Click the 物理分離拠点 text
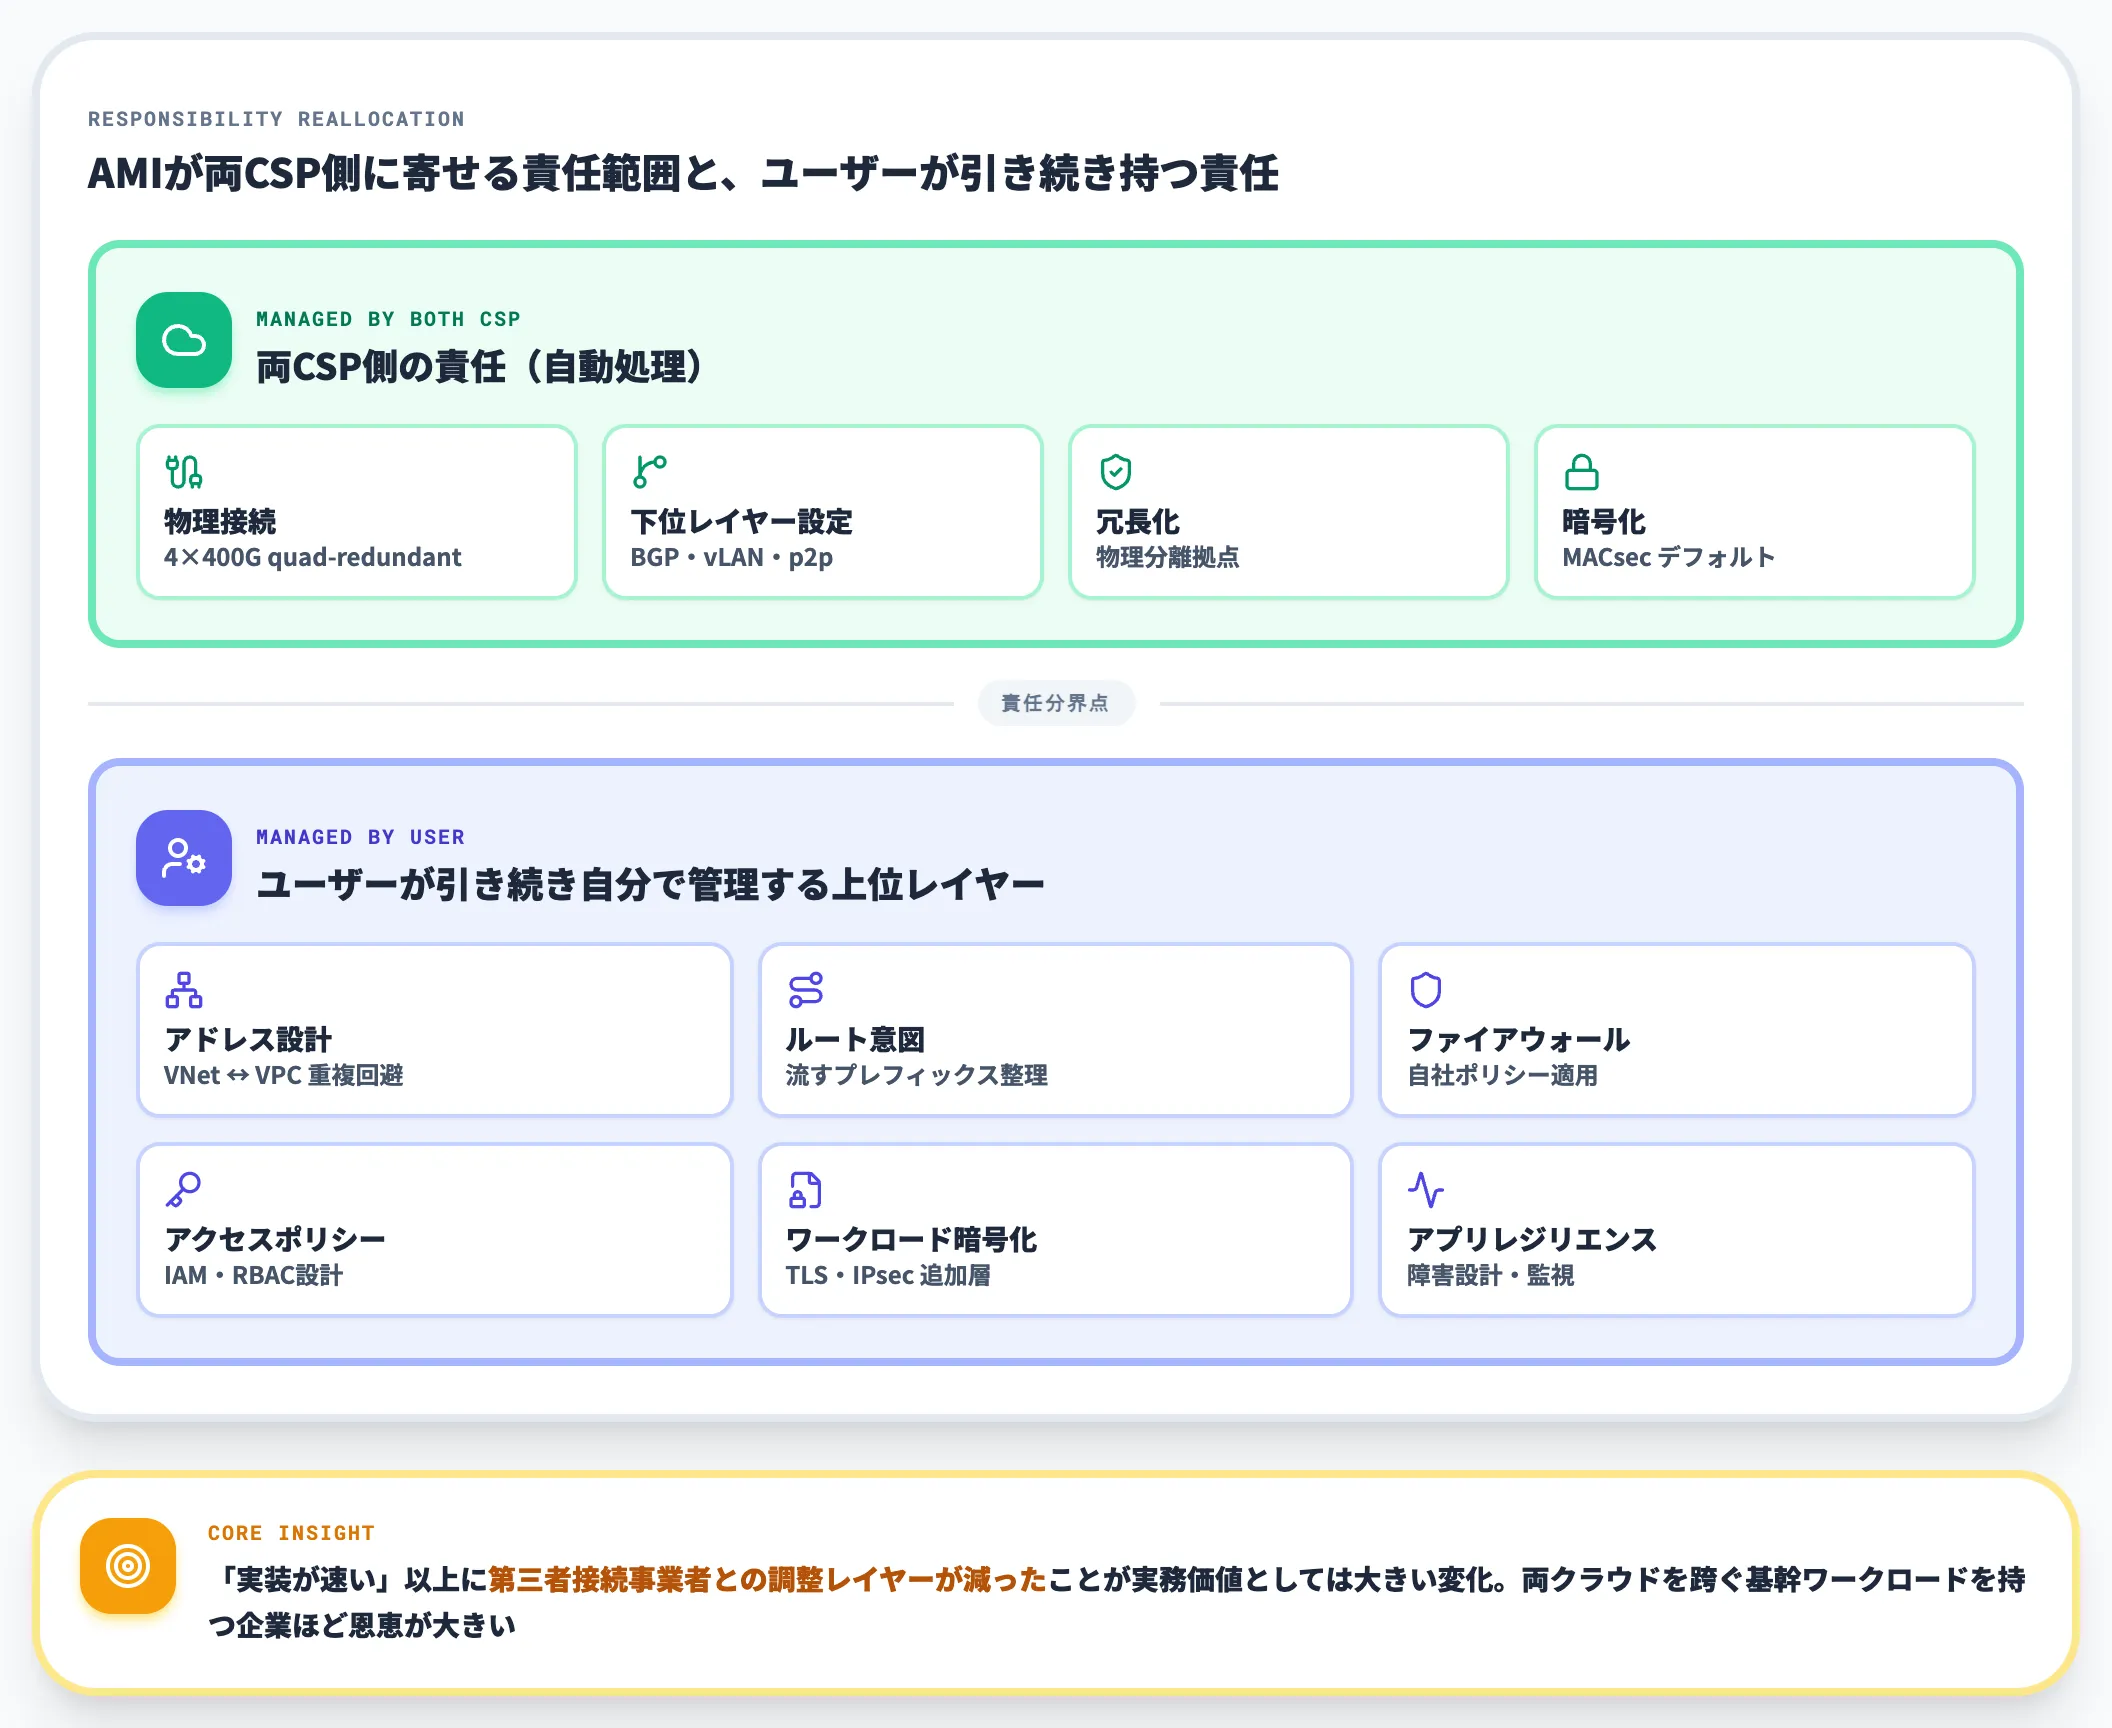This screenshot has height=1728, width=2112. (1167, 557)
